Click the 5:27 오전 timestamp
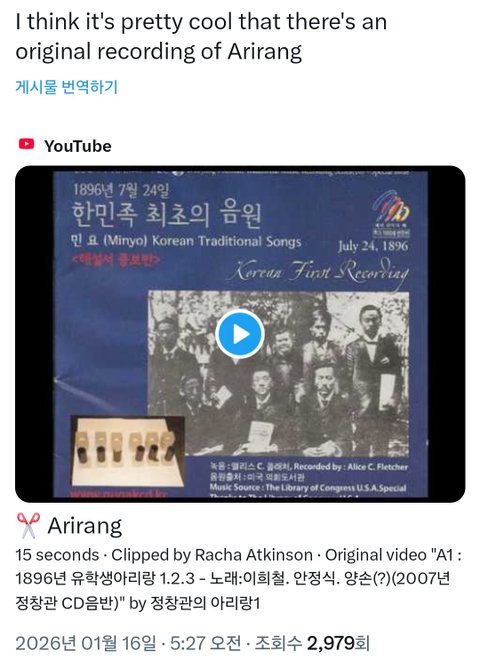This screenshot has width=480, height=668. coord(206,643)
